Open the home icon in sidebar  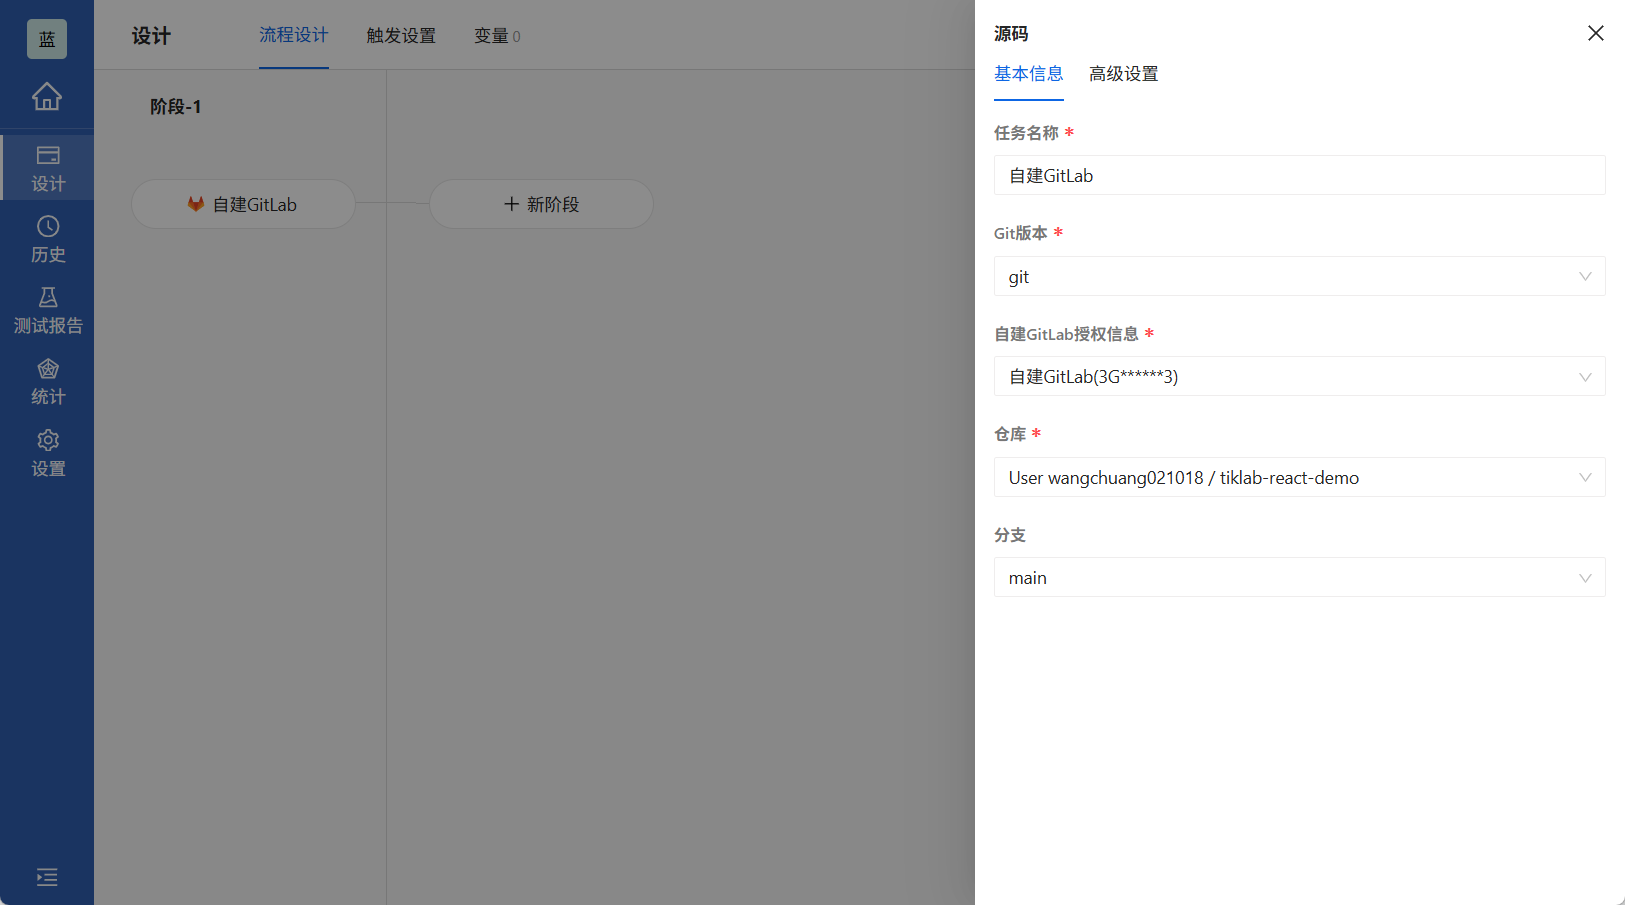tap(47, 97)
